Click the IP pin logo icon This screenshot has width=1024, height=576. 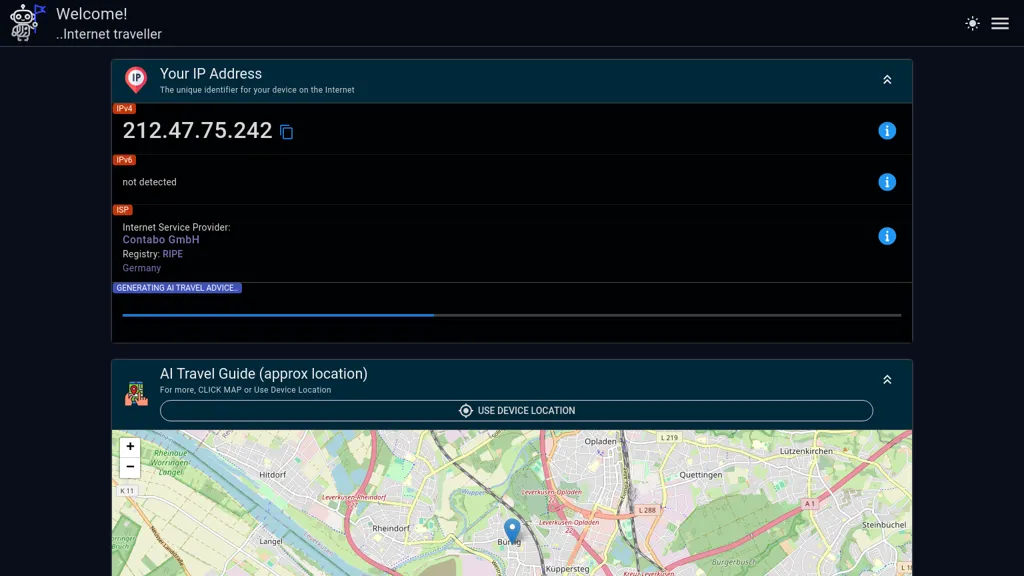[136, 80]
